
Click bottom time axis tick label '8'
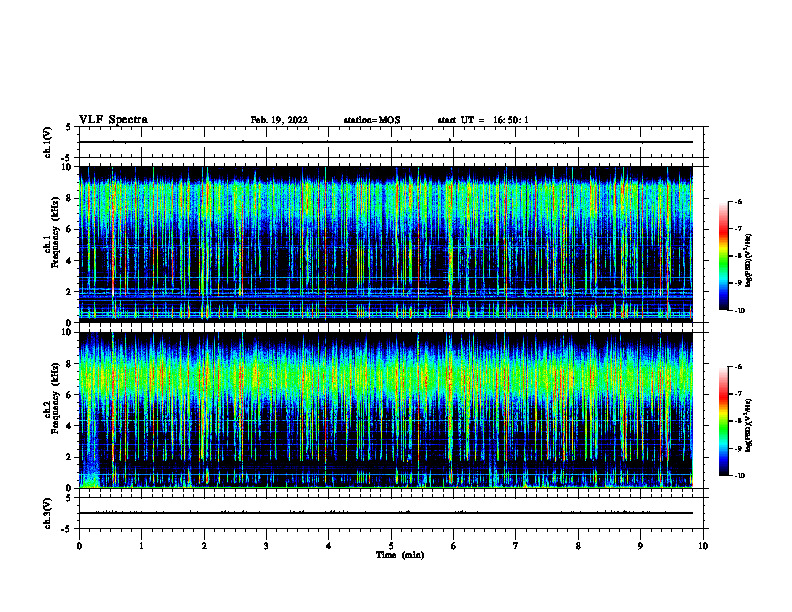coord(578,546)
